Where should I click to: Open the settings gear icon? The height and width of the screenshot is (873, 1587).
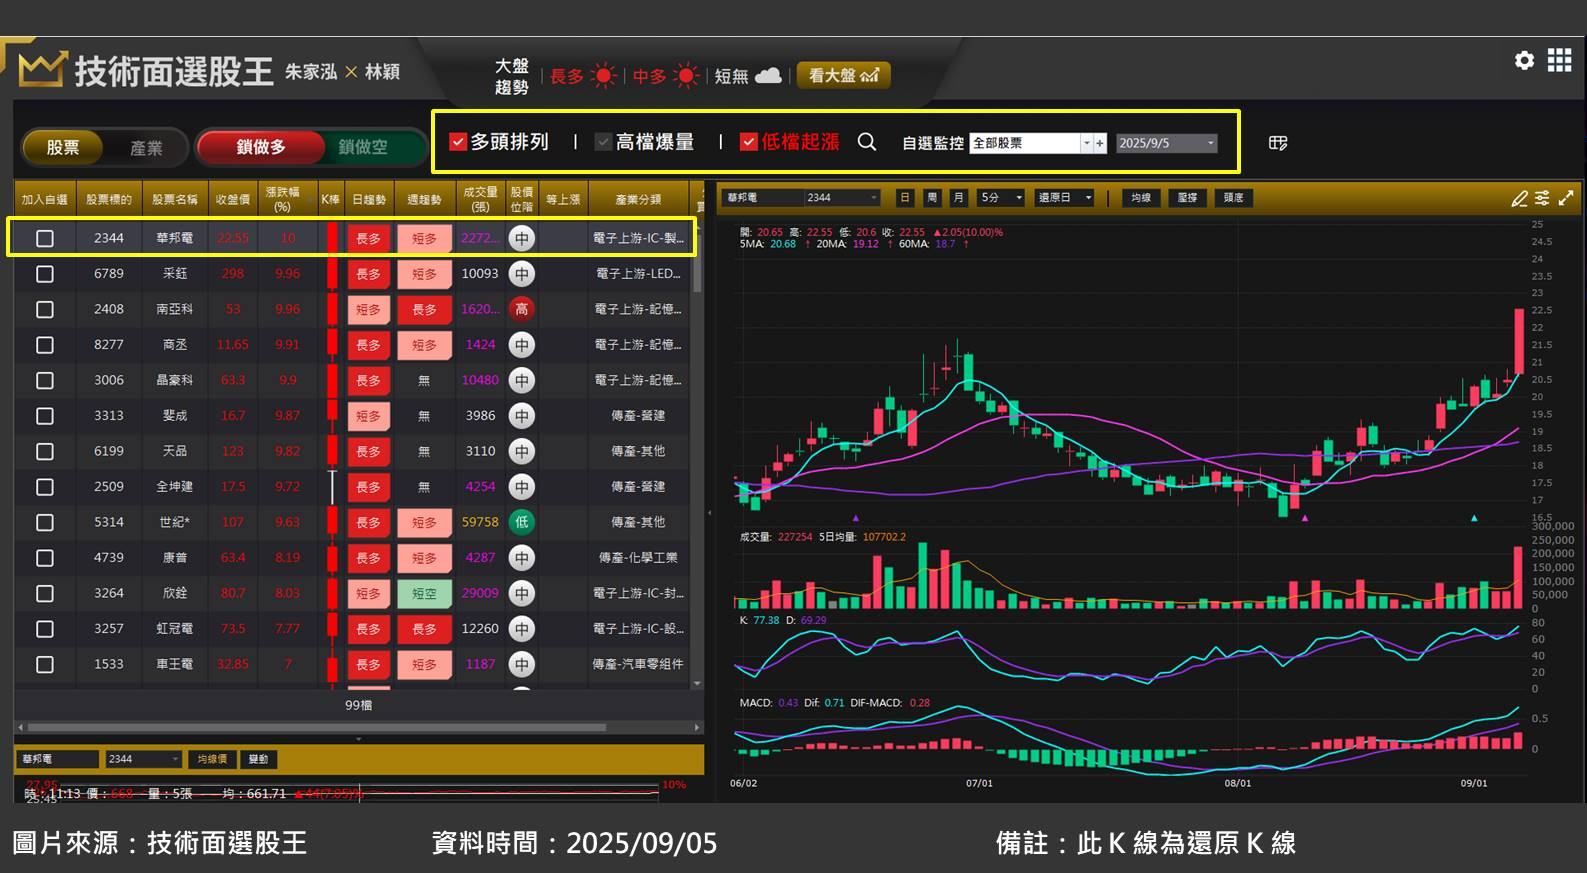click(x=1524, y=61)
